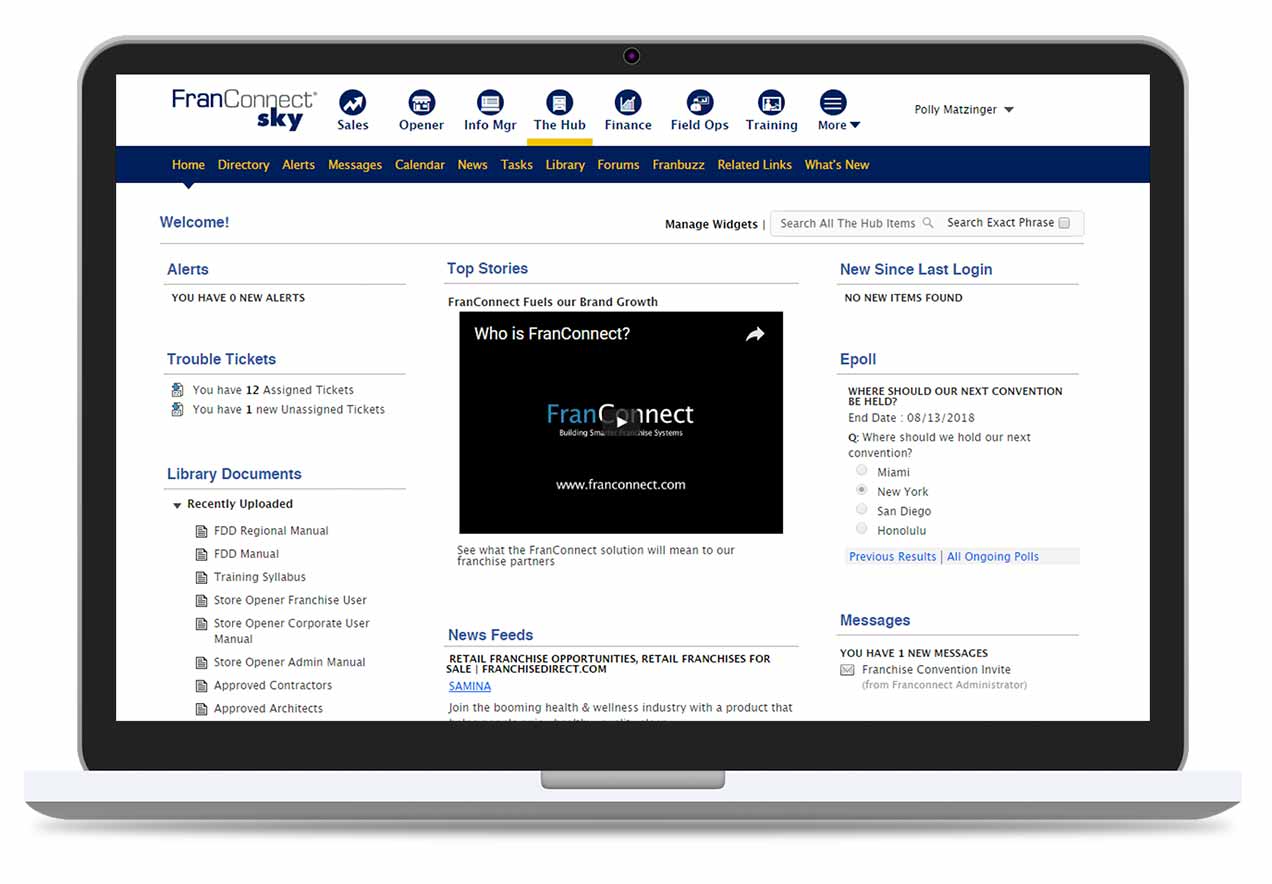Play the Who is FranConnect video
This screenshot has height=884, width=1272.
point(621,422)
